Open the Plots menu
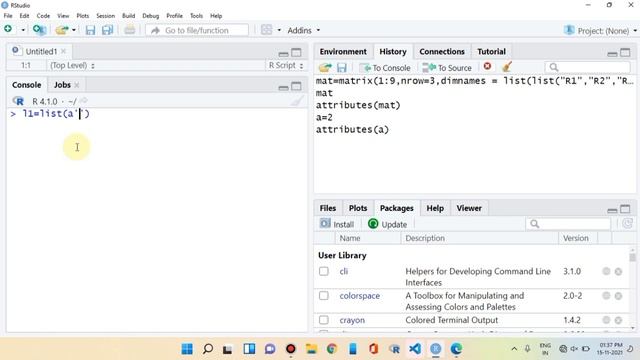Screen dimensions: 640x360 click(x=82, y=16)
